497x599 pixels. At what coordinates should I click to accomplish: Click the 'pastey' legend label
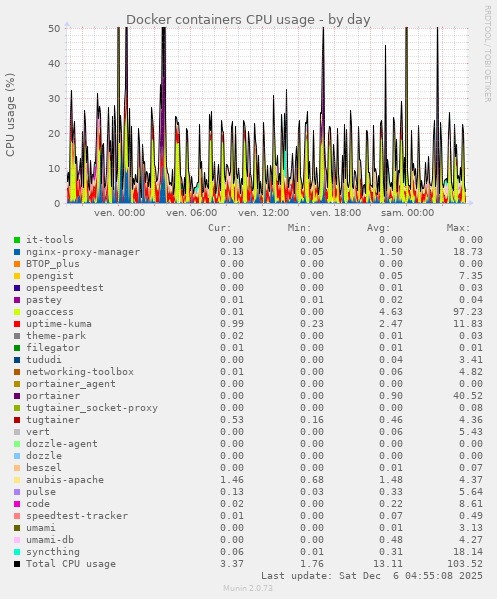[44, 300]
